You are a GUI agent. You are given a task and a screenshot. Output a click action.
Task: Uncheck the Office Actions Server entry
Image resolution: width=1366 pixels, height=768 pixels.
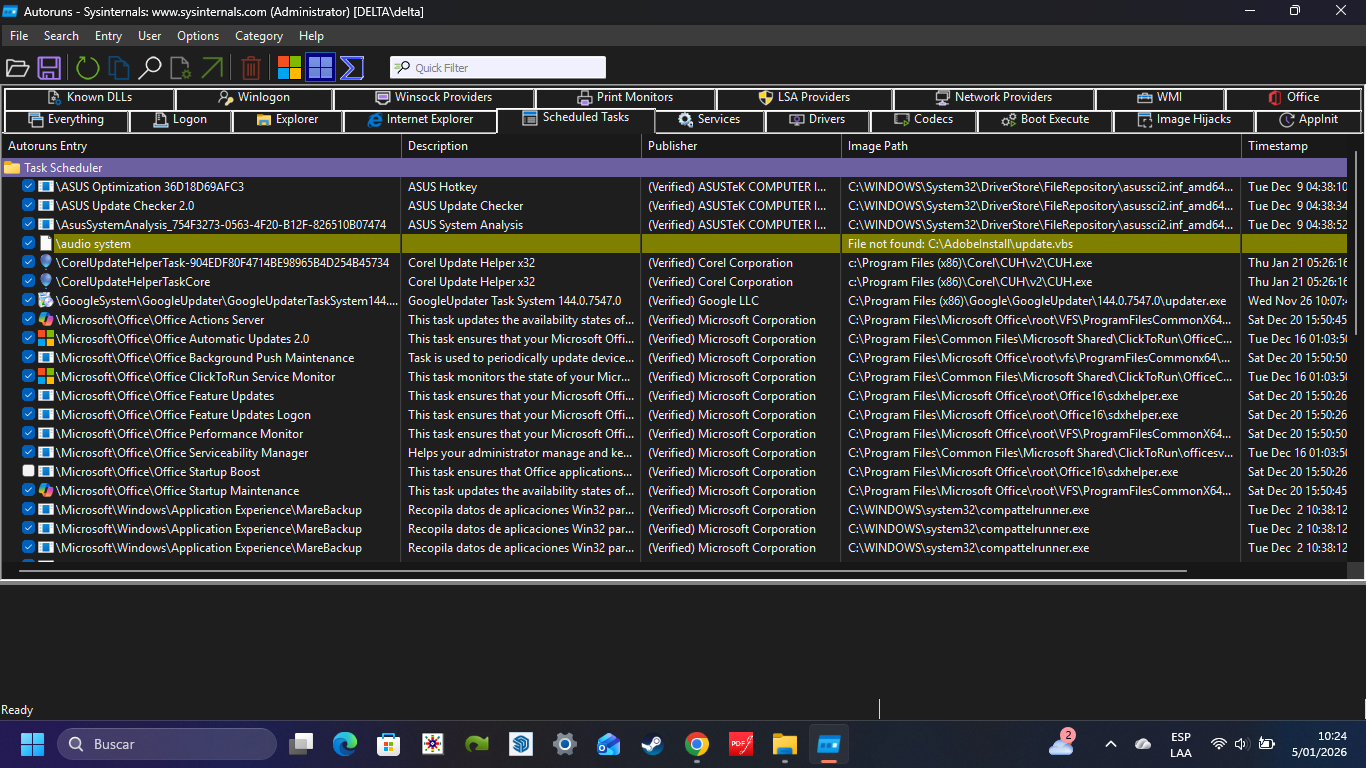[28, 320]
